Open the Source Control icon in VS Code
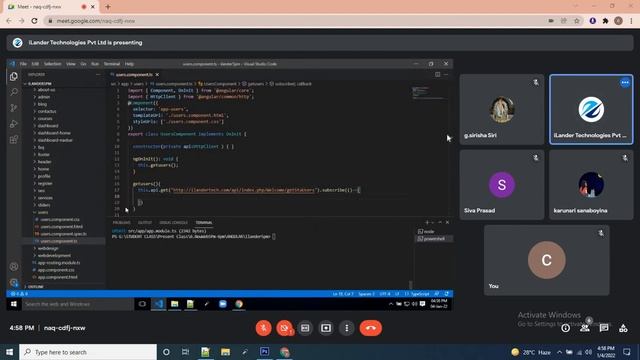 pos(14,108)
